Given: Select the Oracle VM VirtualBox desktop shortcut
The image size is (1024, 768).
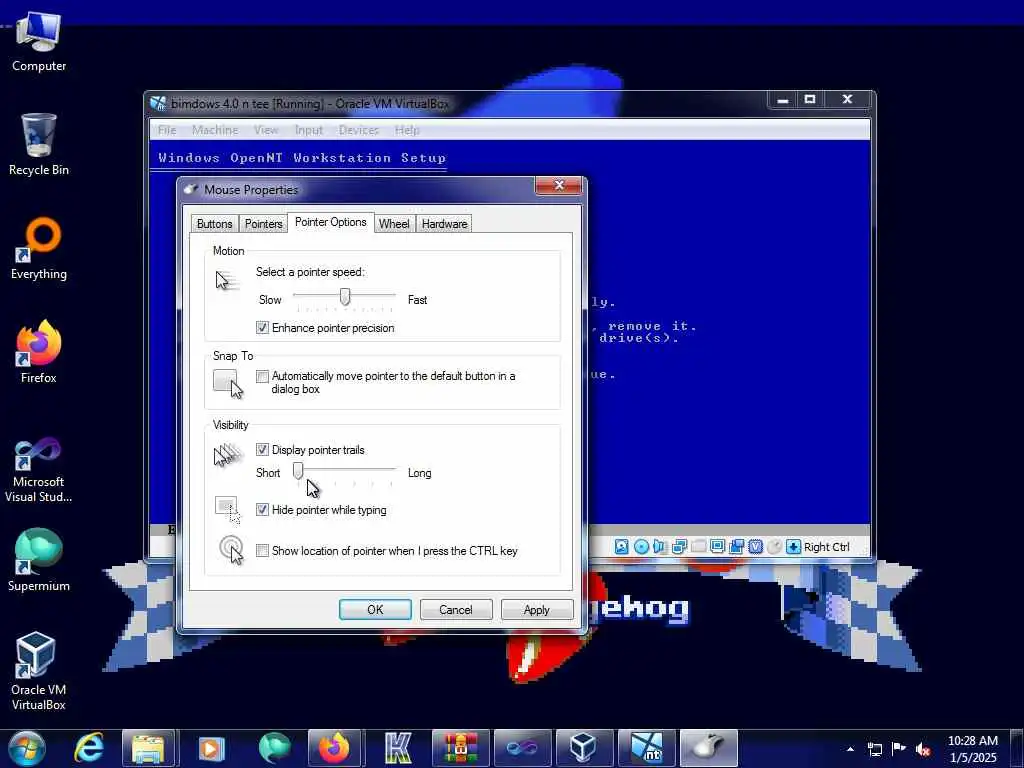Looking at the screenshot, I should [39, 671].
